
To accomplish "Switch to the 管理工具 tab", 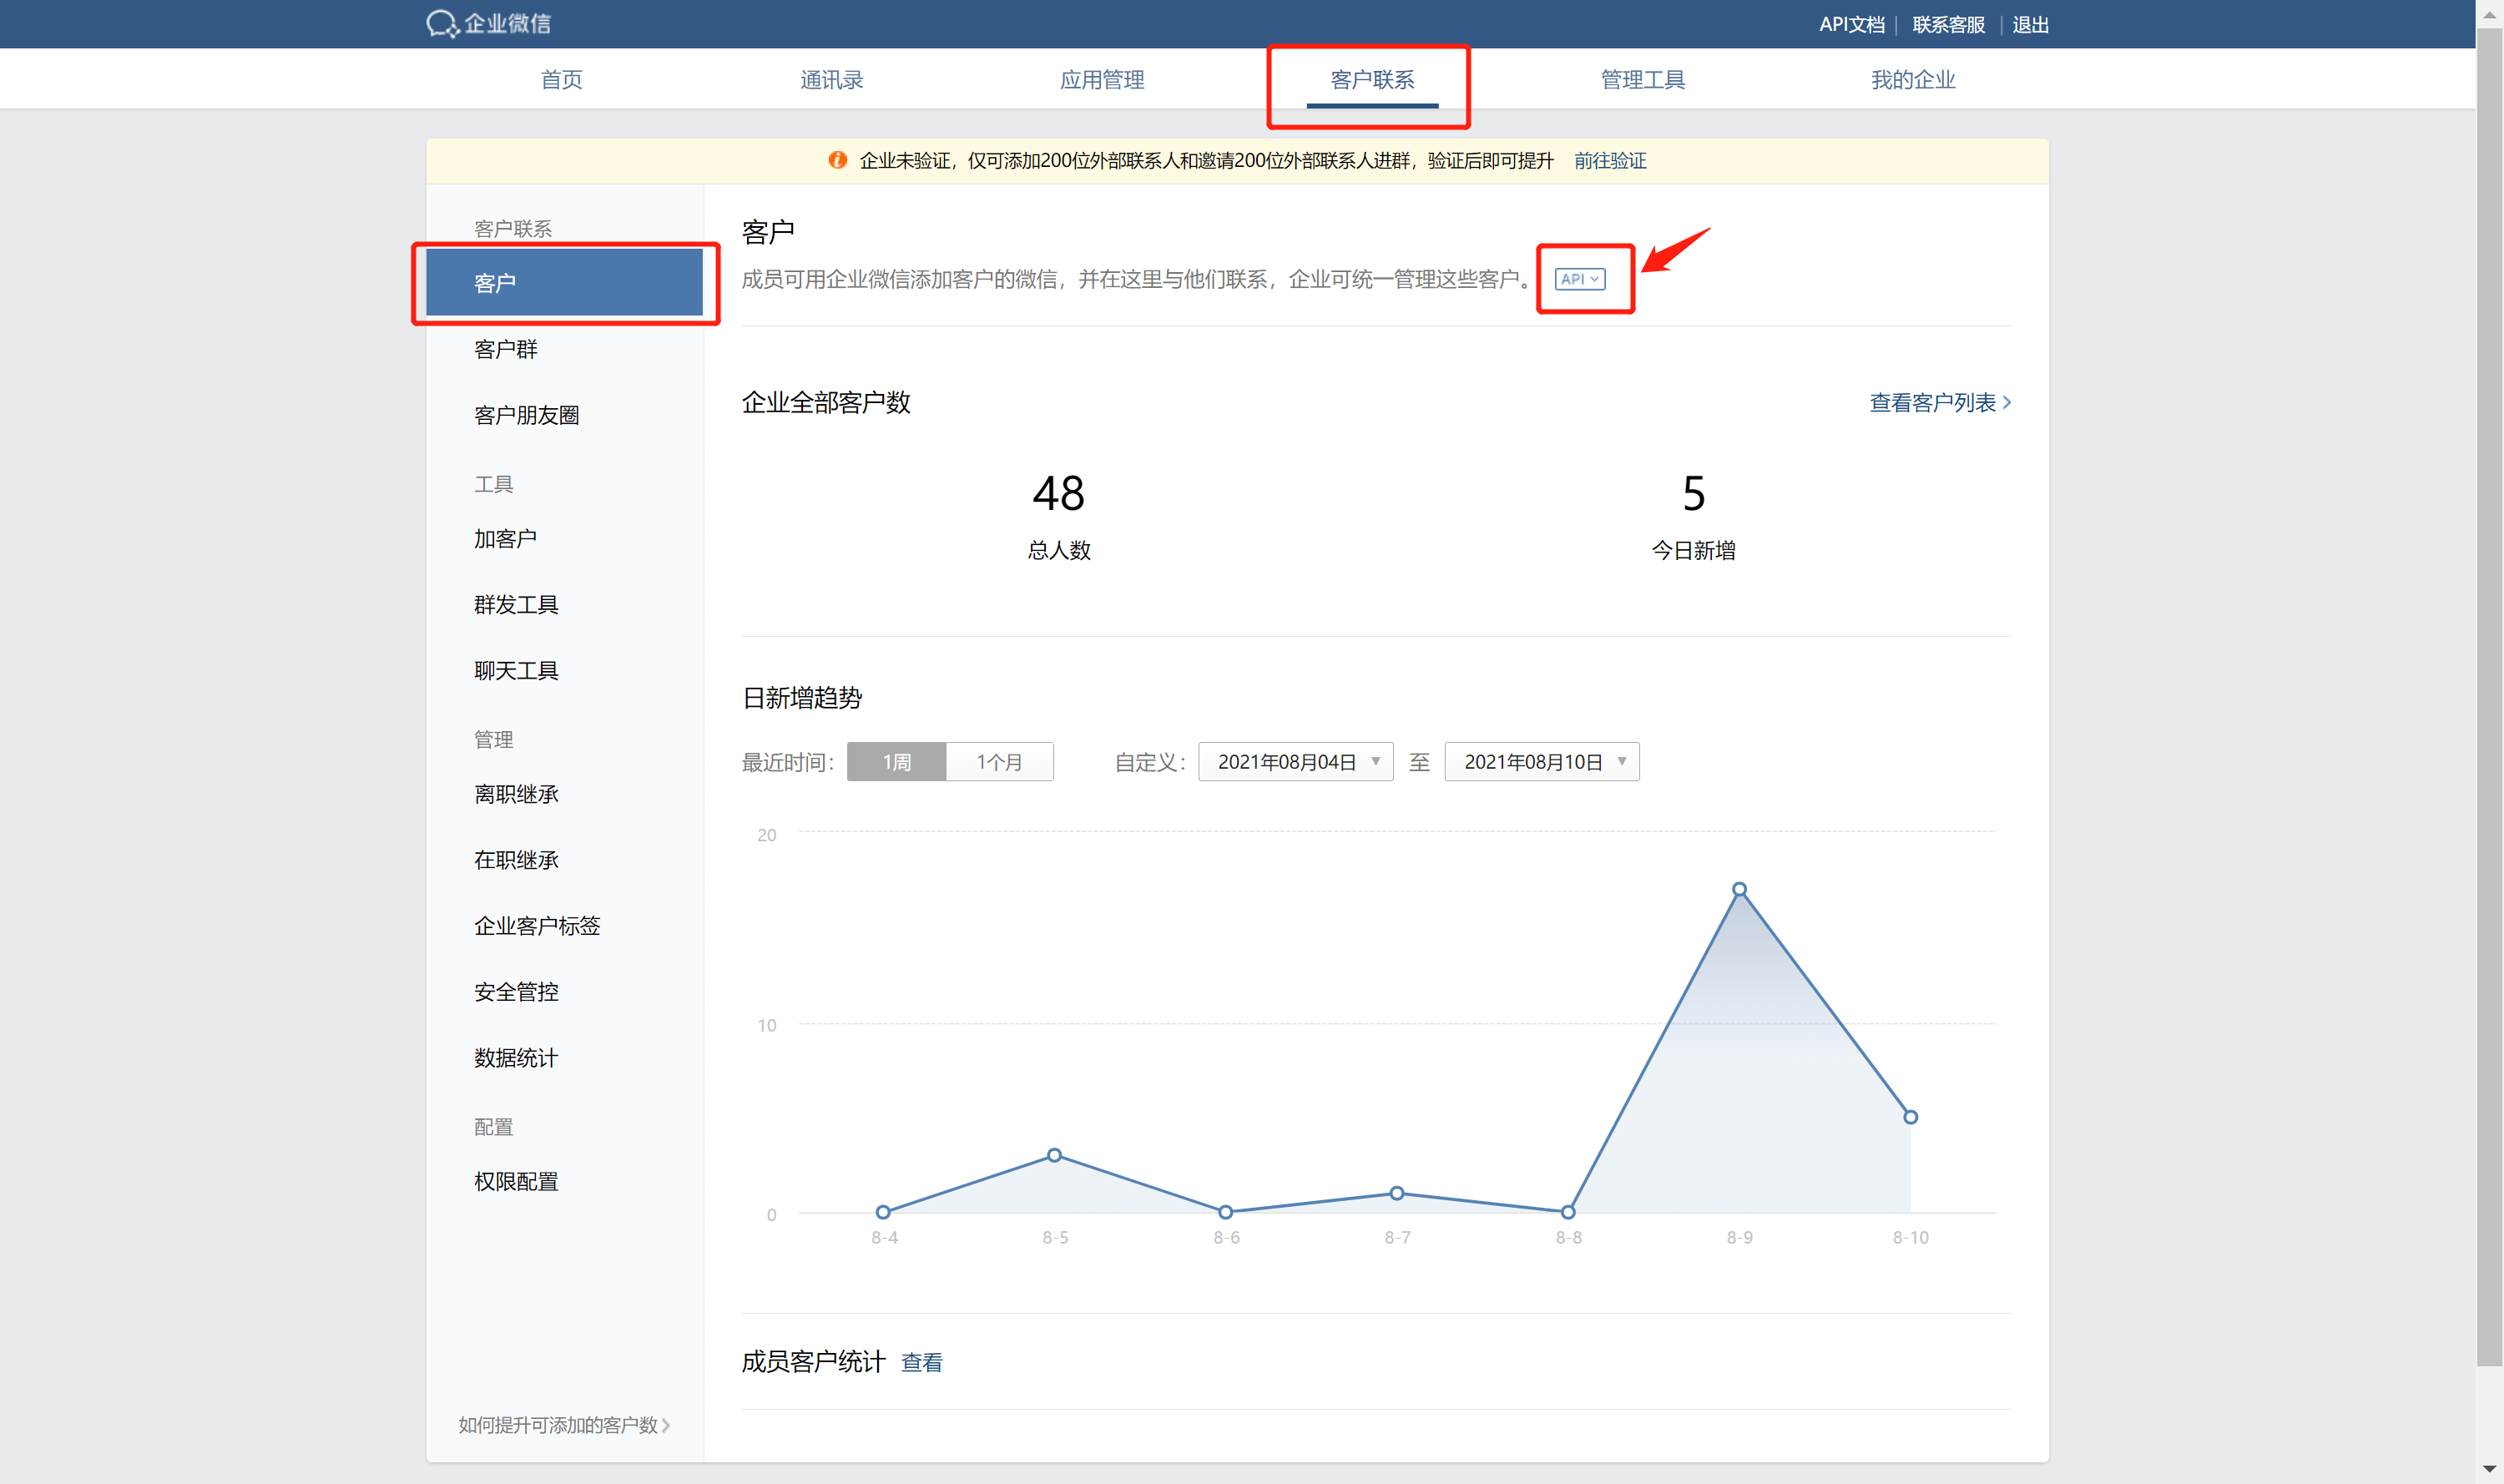I will (x=1642, y=80).
